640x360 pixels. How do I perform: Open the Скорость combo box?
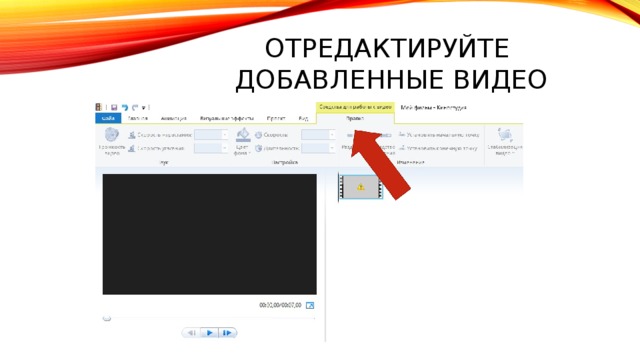point(318,135)
